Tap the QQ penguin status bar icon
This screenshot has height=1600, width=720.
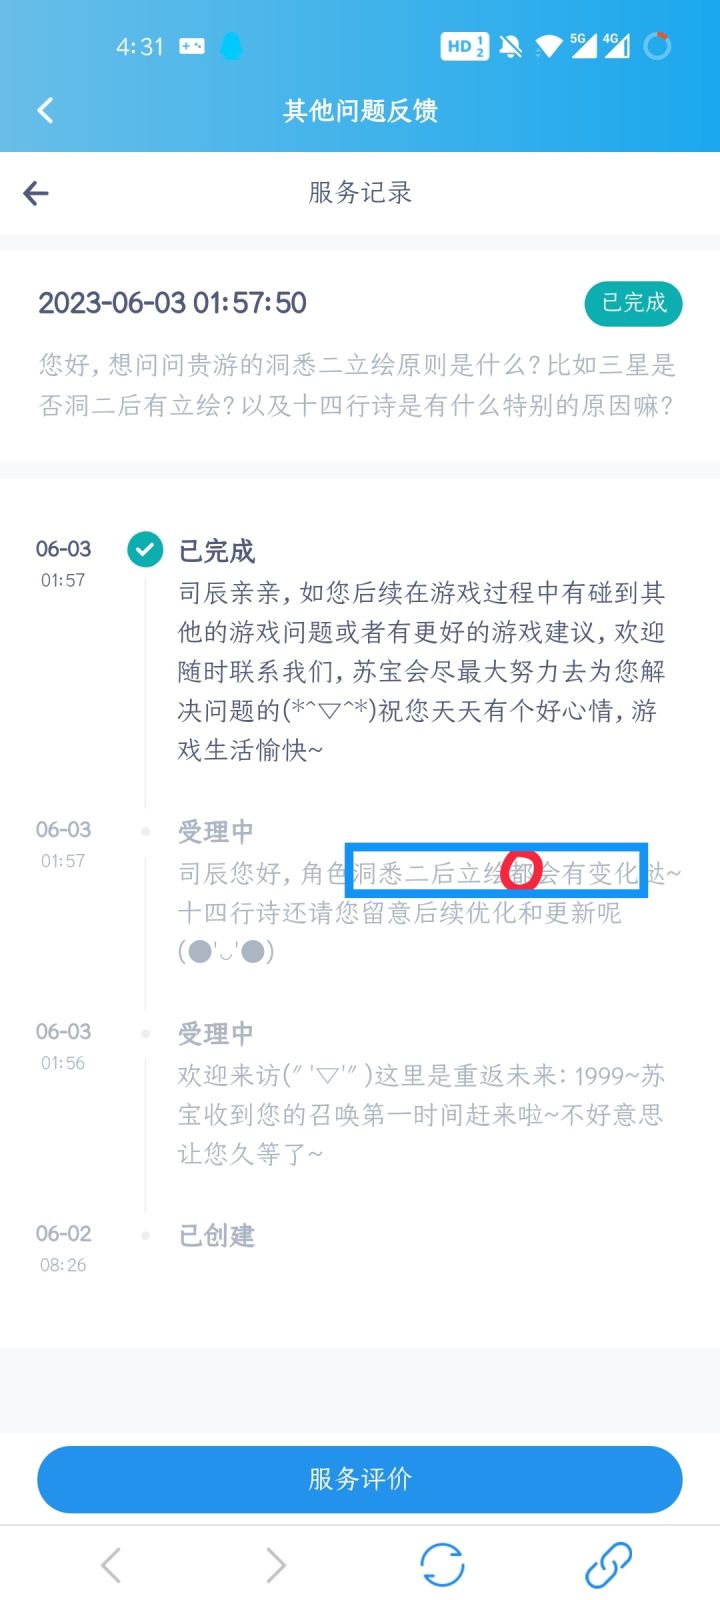pyautogui.click(x=231, y=46)
